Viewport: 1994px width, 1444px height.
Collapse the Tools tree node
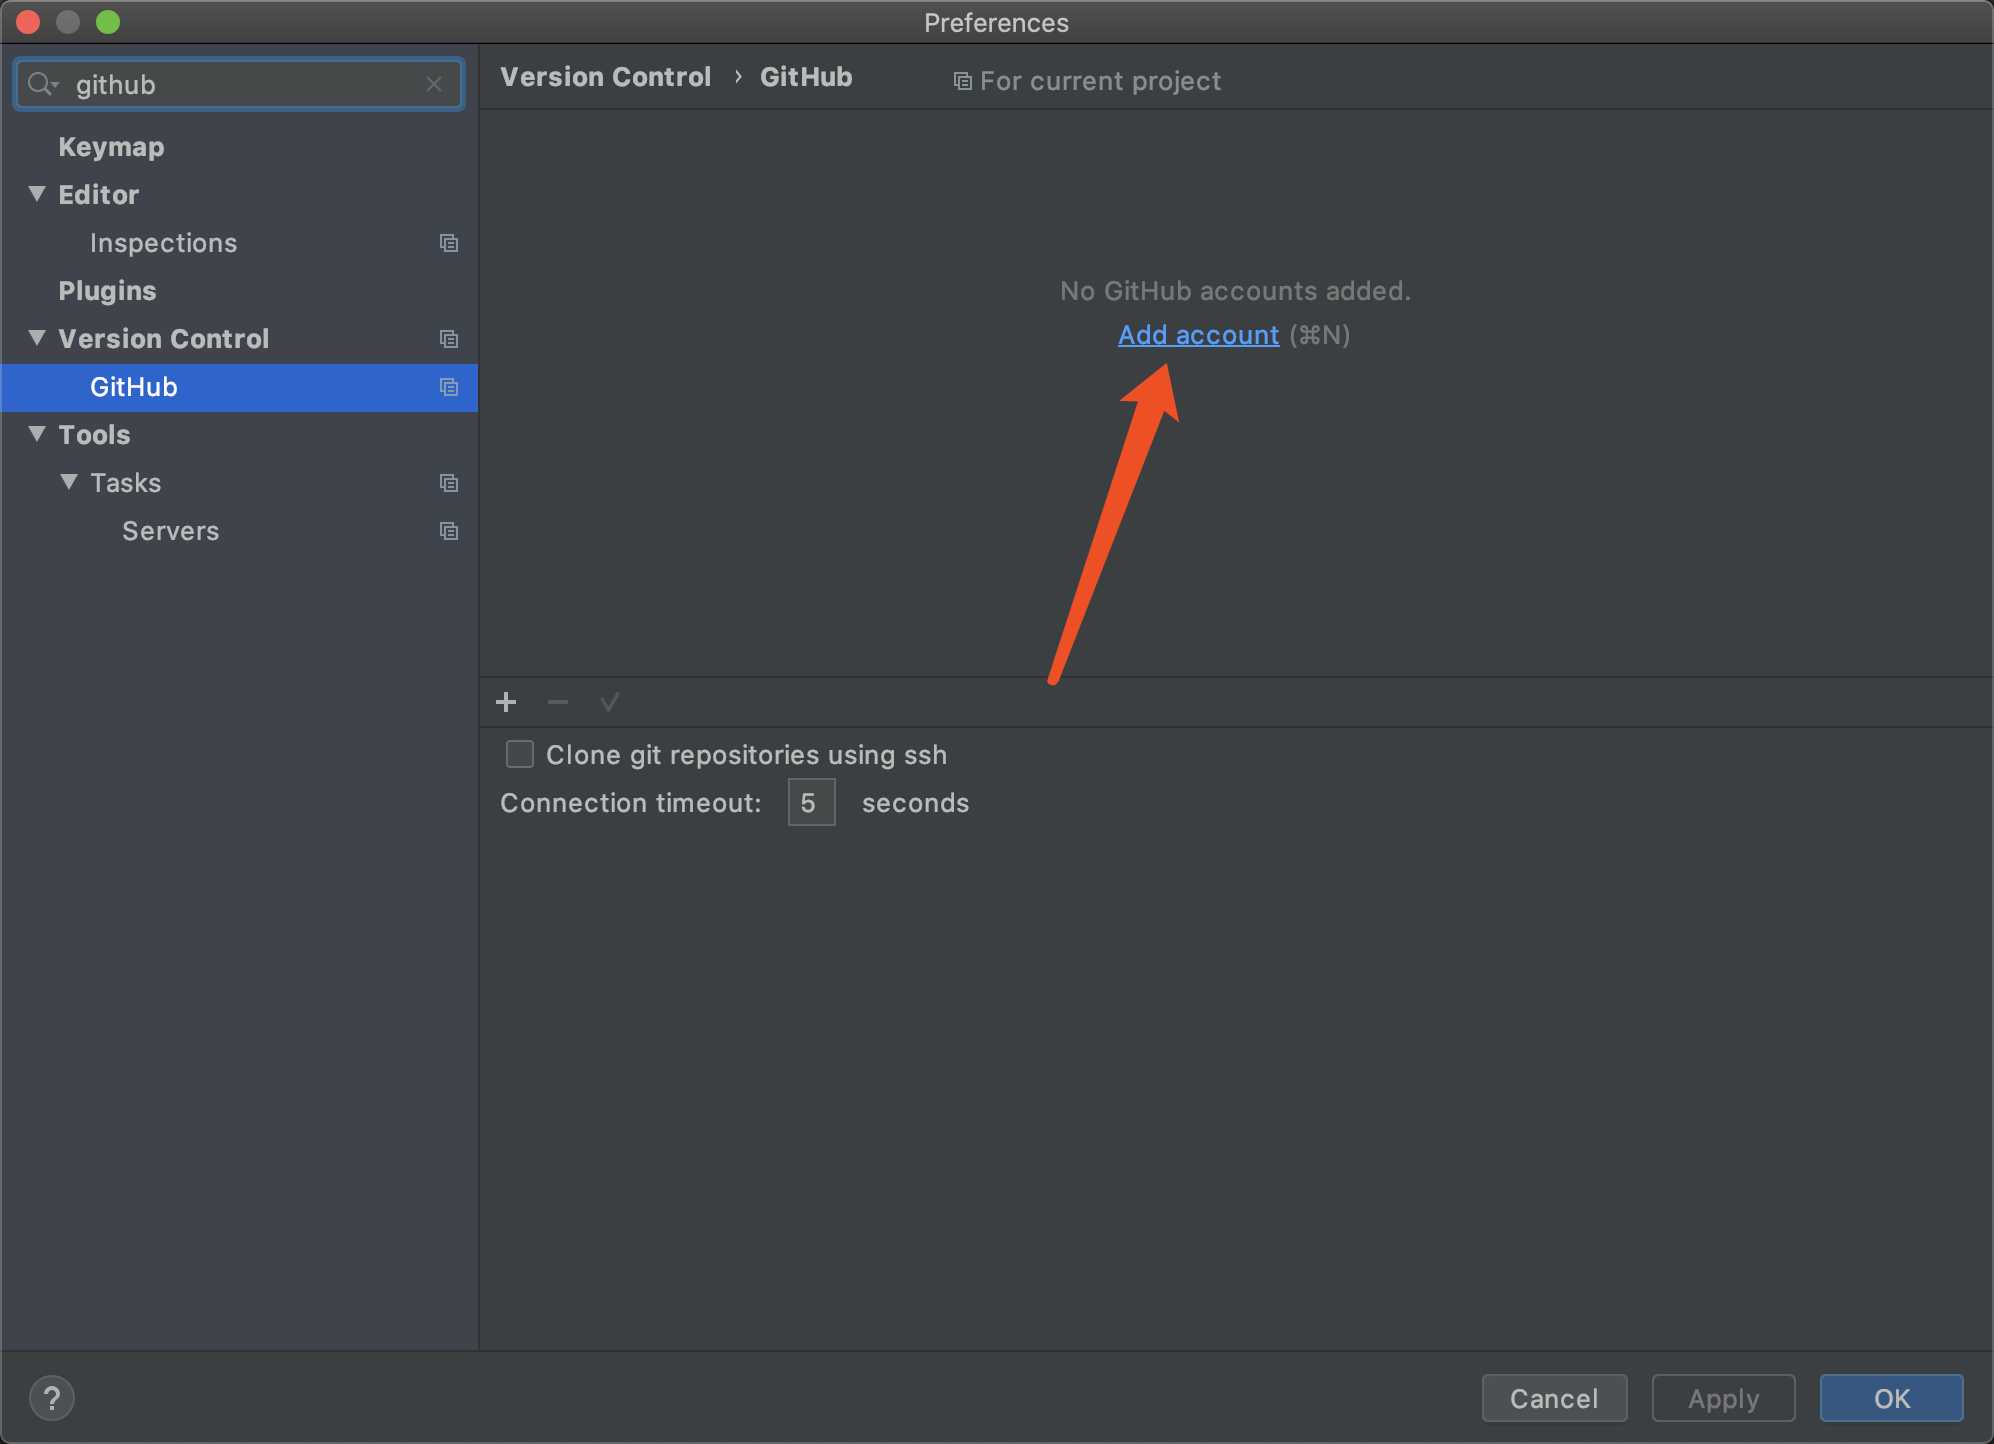click(37, 434)
